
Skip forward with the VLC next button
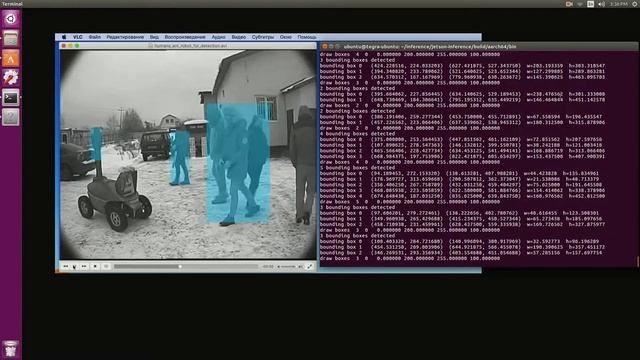pos(84,267)
